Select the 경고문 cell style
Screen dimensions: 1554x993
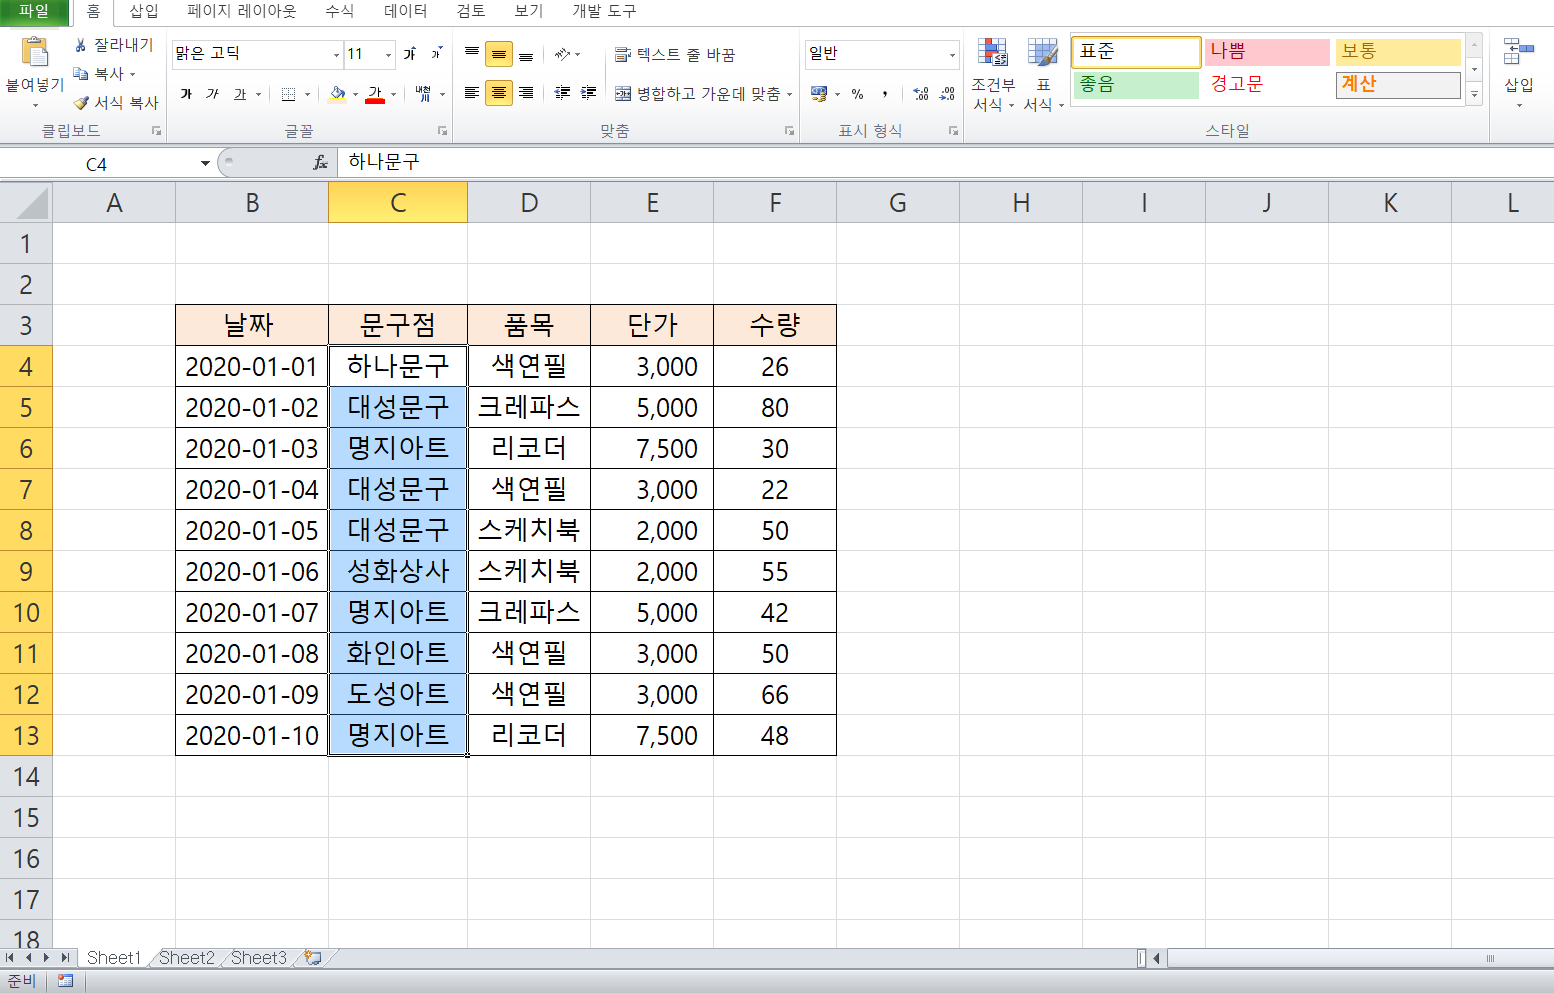click(1267, 85)
